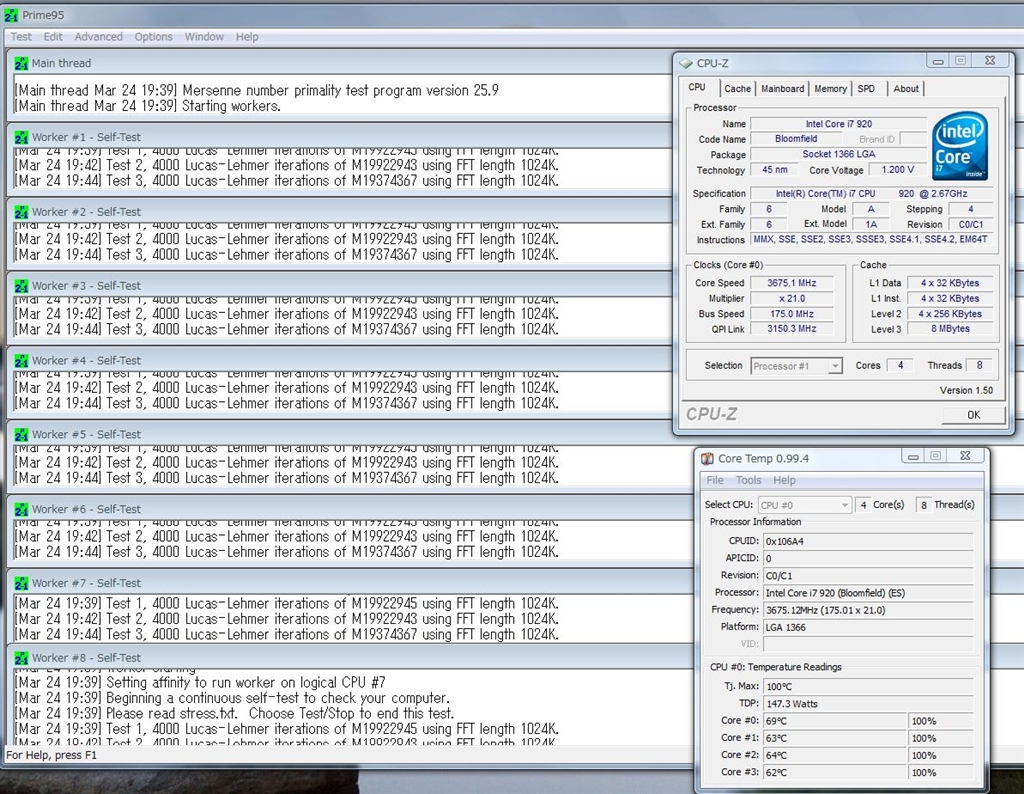
Task: Open the Advanced menu in Prime95
Action: (x=98, y=37)
